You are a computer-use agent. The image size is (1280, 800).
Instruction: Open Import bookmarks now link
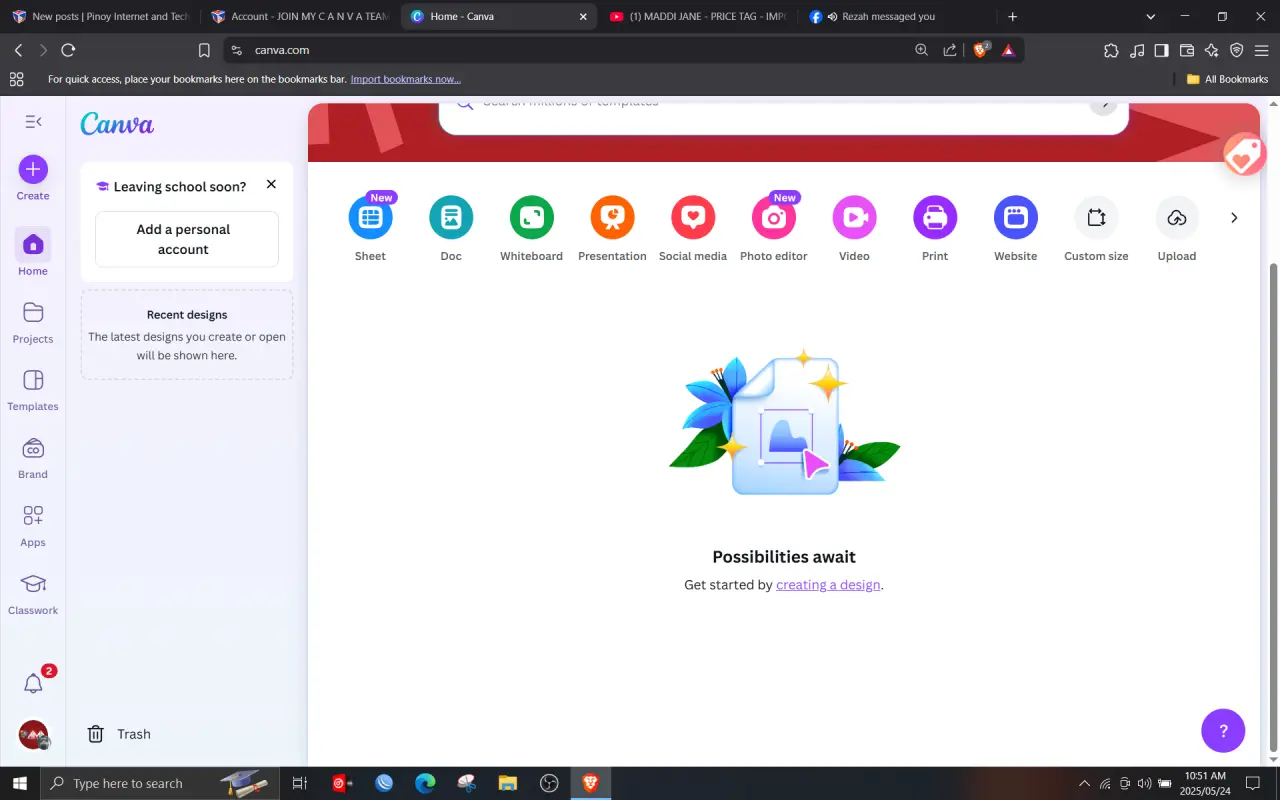click(x=406, y=79)
